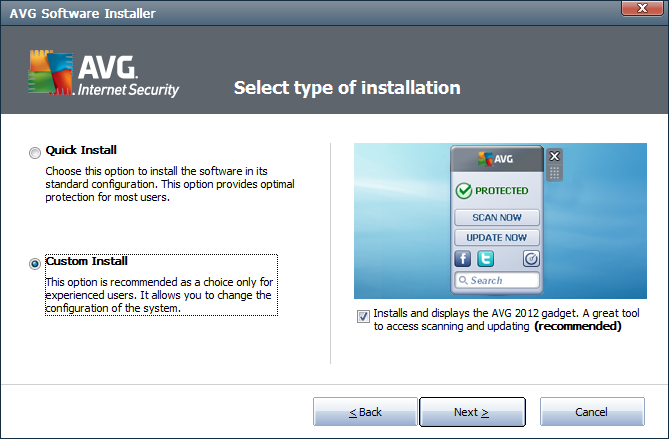Viewport: 669px width, 439px height.
Task: Click the Custom Install label text
Action: [x=87, y=261]
